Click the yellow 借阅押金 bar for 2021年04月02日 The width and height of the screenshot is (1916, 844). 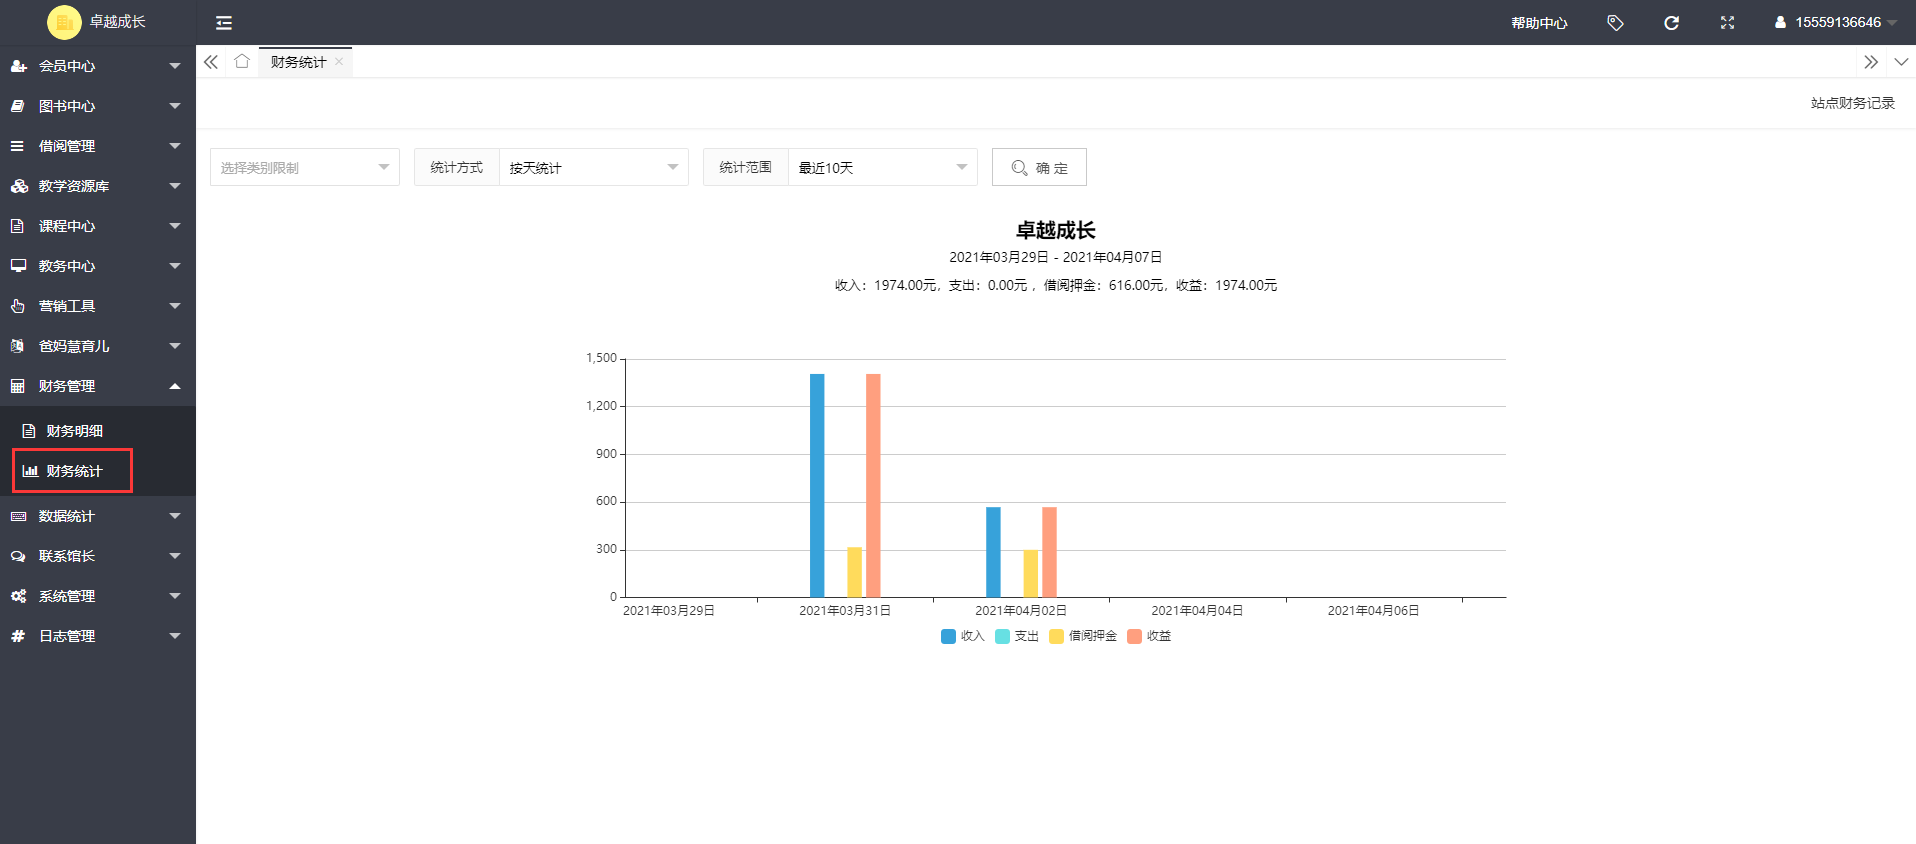(1031, 573)
